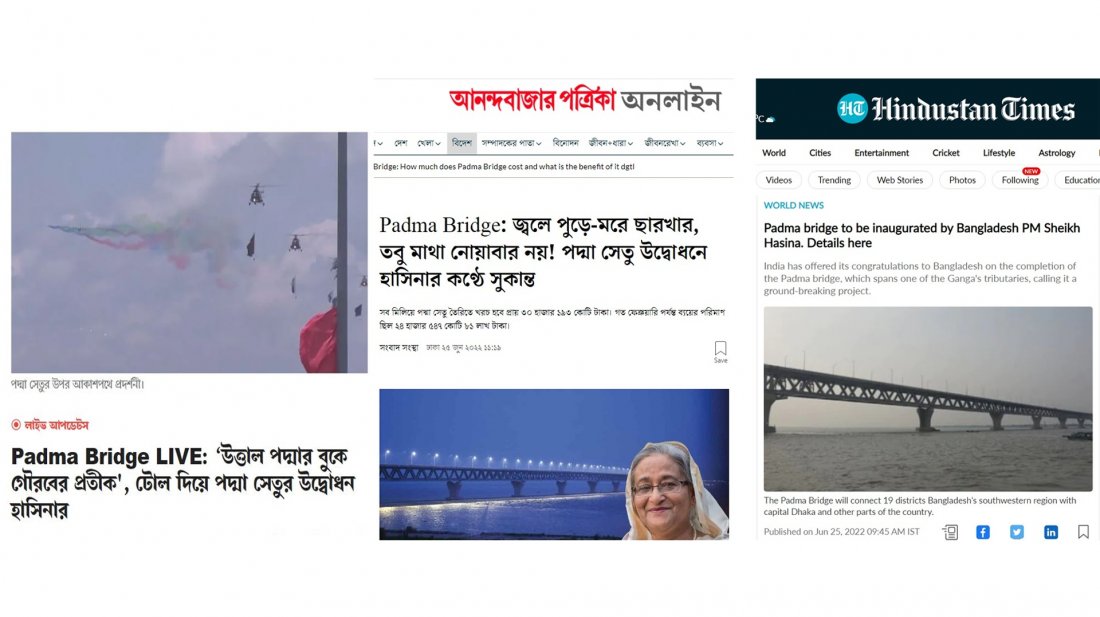Screen dimensions: 1100x617
Task: Open the জীবনরেখা dropdown
Action: (x=664, y=143)
